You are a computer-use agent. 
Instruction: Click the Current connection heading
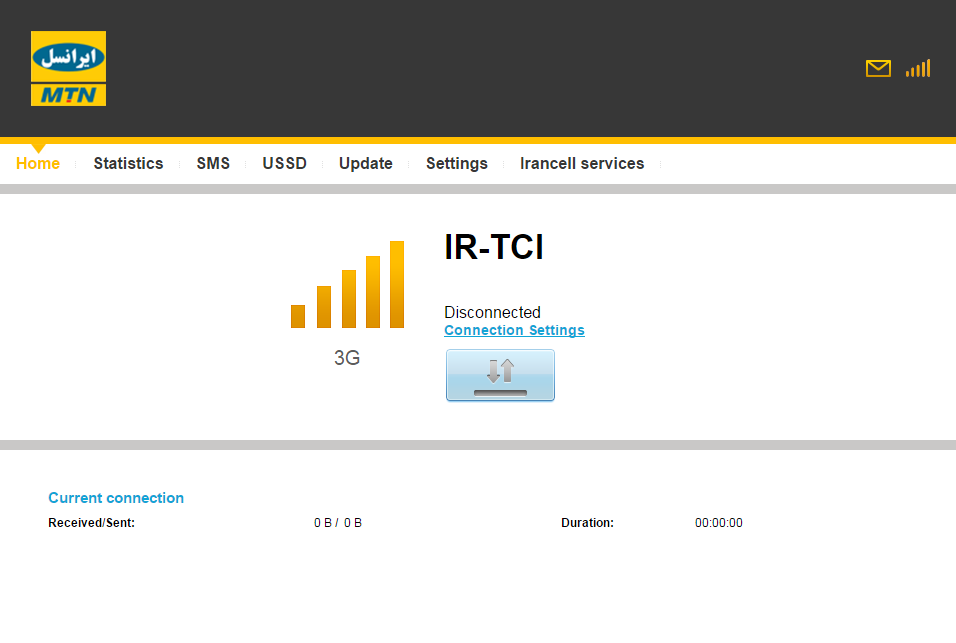pyautogui.click(x=116, y=498)
